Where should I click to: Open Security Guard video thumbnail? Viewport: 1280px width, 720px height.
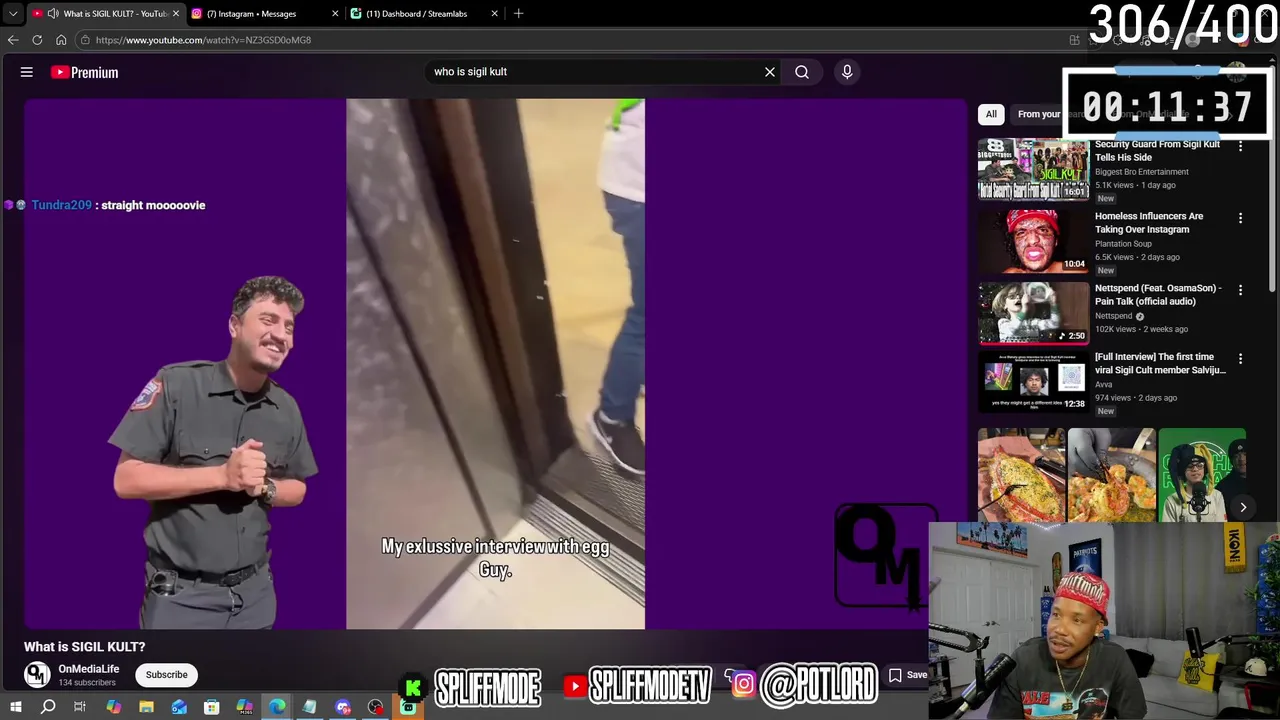coord(1033,169)
